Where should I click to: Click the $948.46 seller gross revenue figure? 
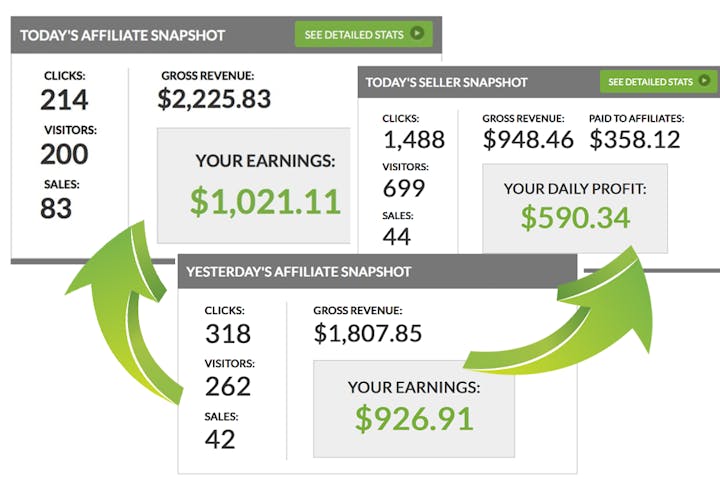coord(528,139)
